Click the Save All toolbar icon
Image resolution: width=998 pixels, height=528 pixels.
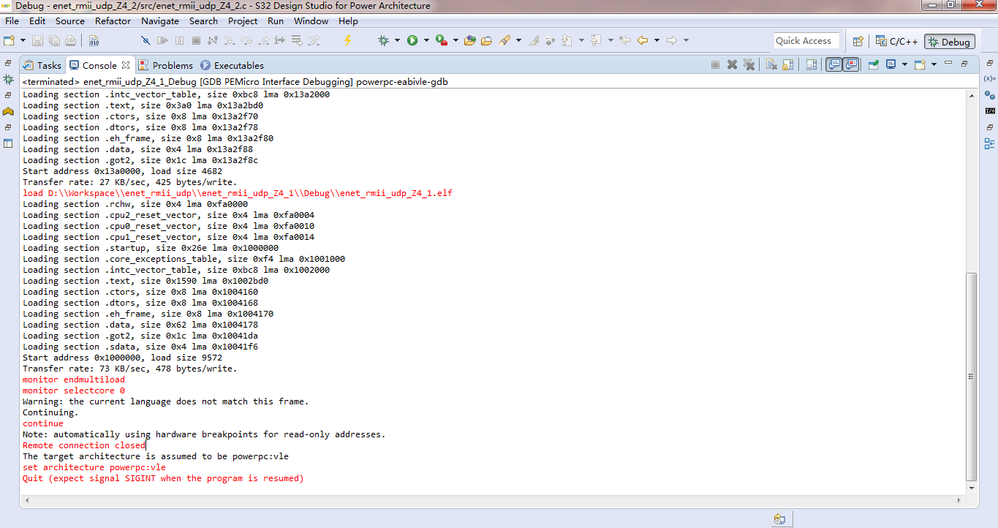(x=54, y=41)
